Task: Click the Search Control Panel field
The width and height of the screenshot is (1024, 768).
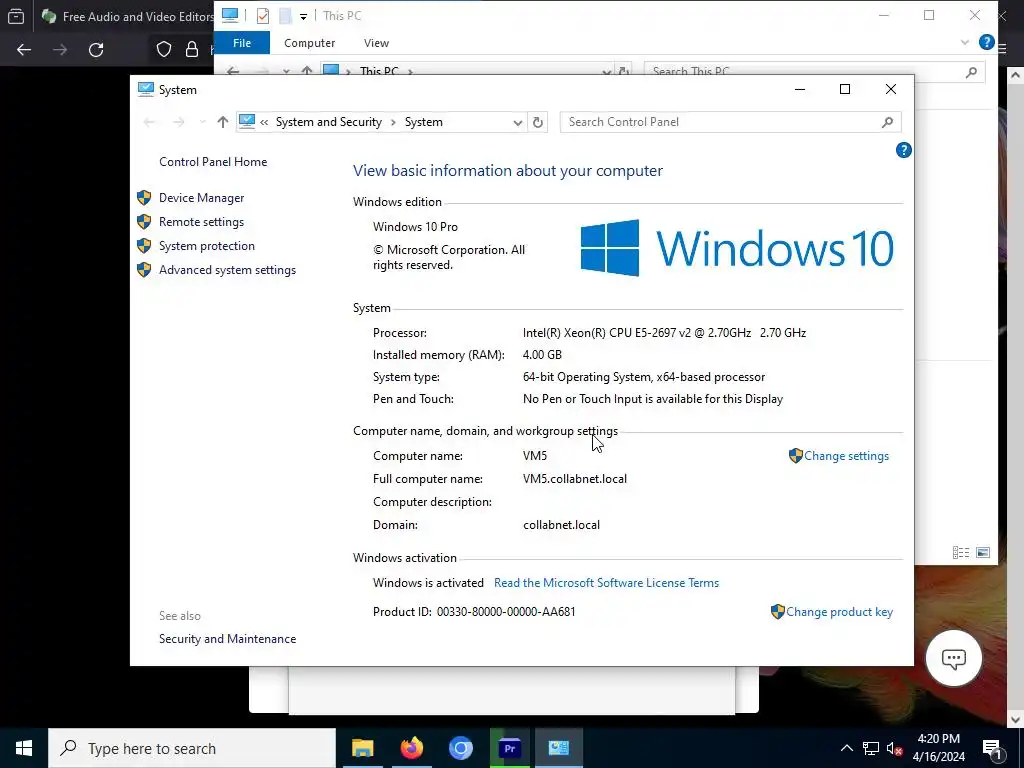Action: point(730,122)
